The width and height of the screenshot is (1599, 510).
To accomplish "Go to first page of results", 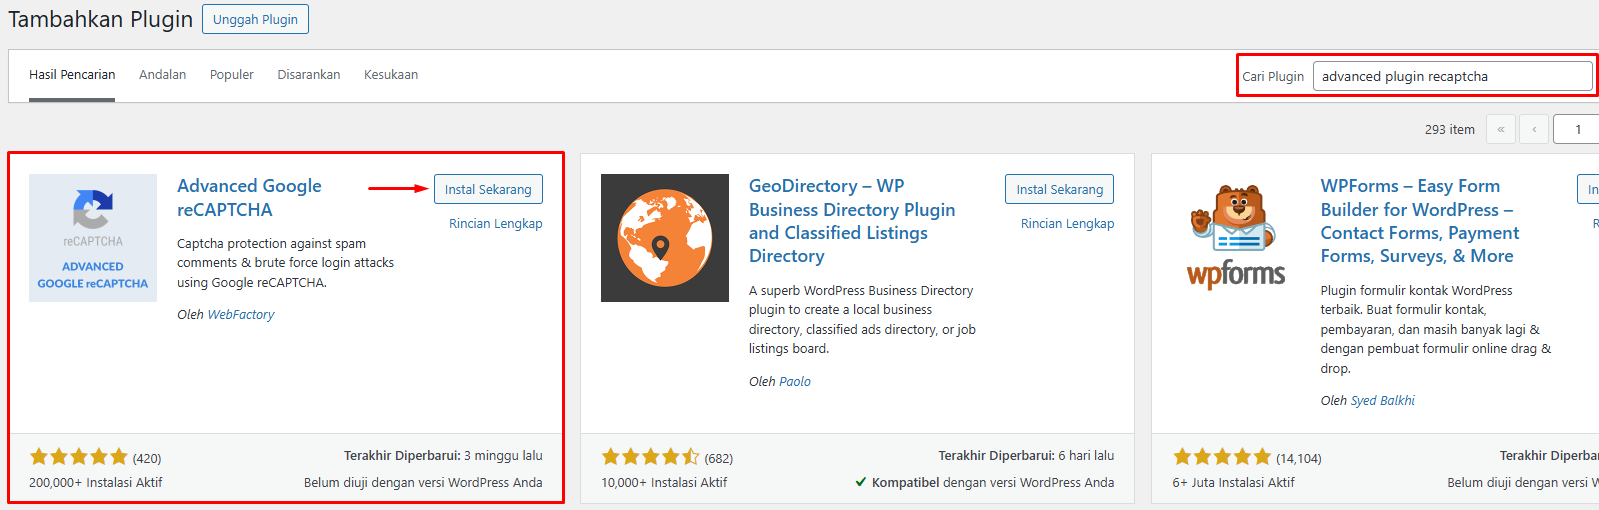I will click(1501, 129).
